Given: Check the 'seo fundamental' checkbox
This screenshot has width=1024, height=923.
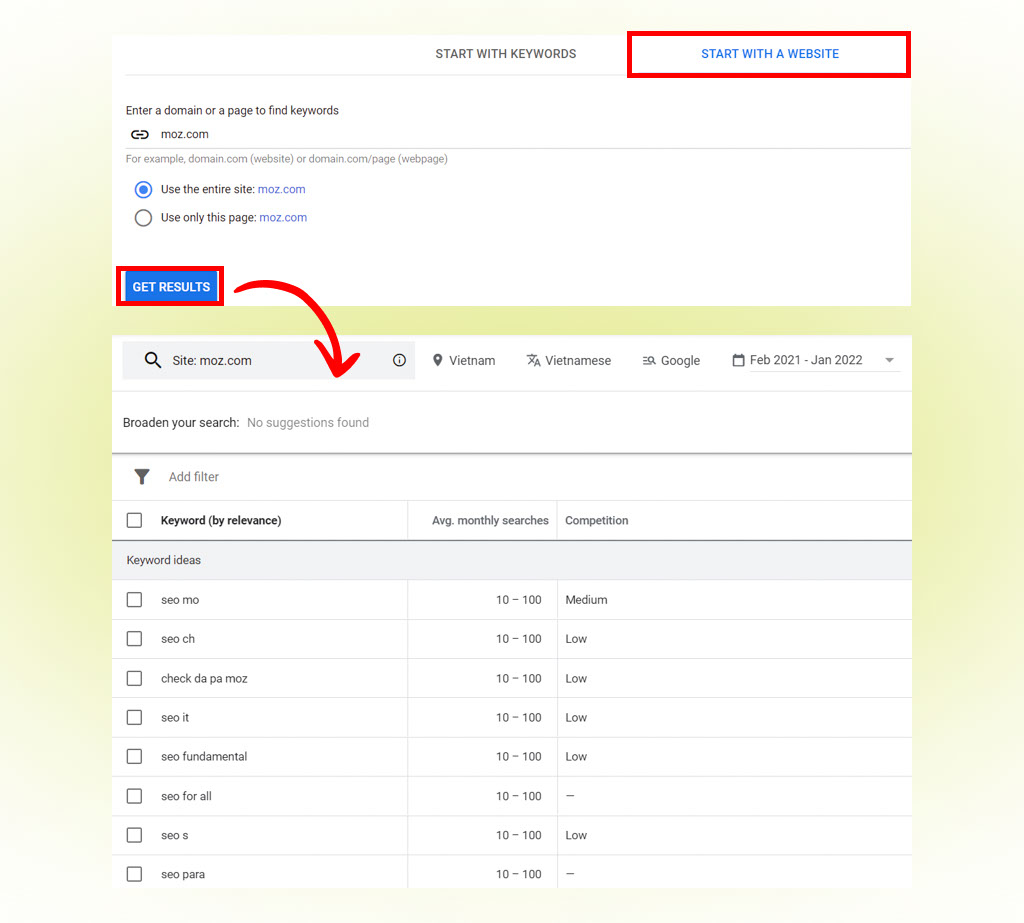Looking at the screenshot, I should [135, 756].
